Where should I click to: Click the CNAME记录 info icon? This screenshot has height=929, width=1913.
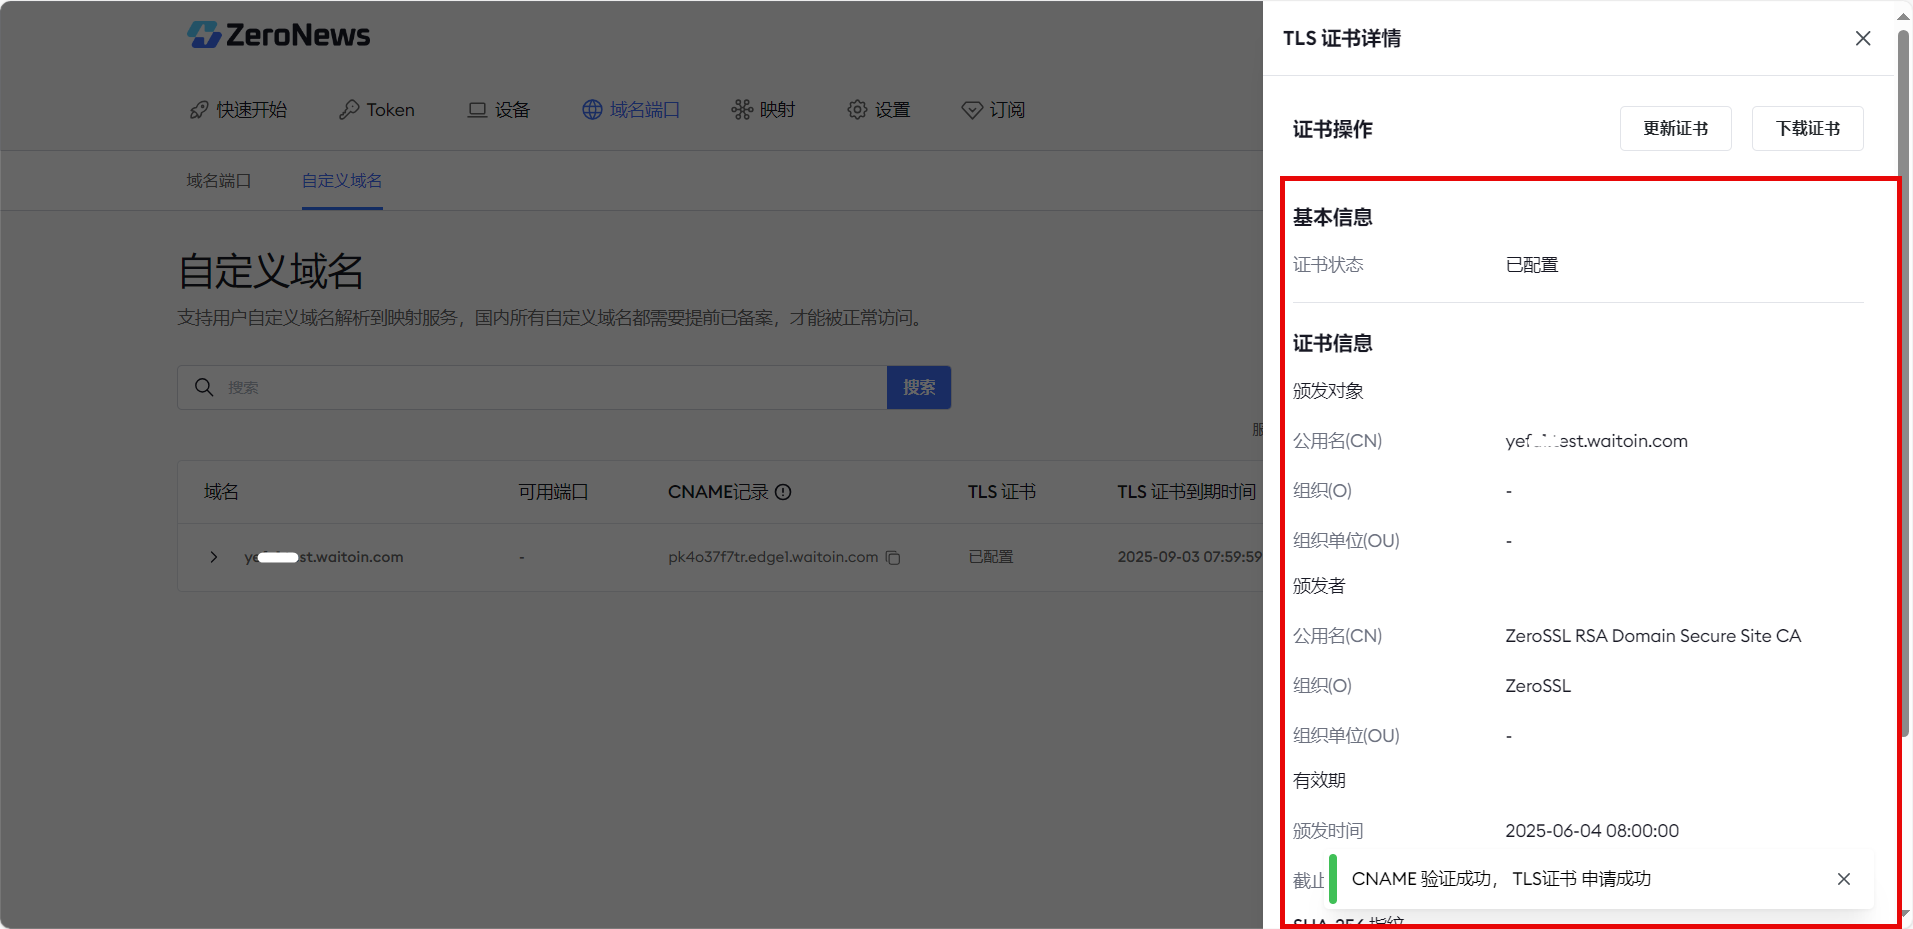pyautogui.click(x=783, y=492)
